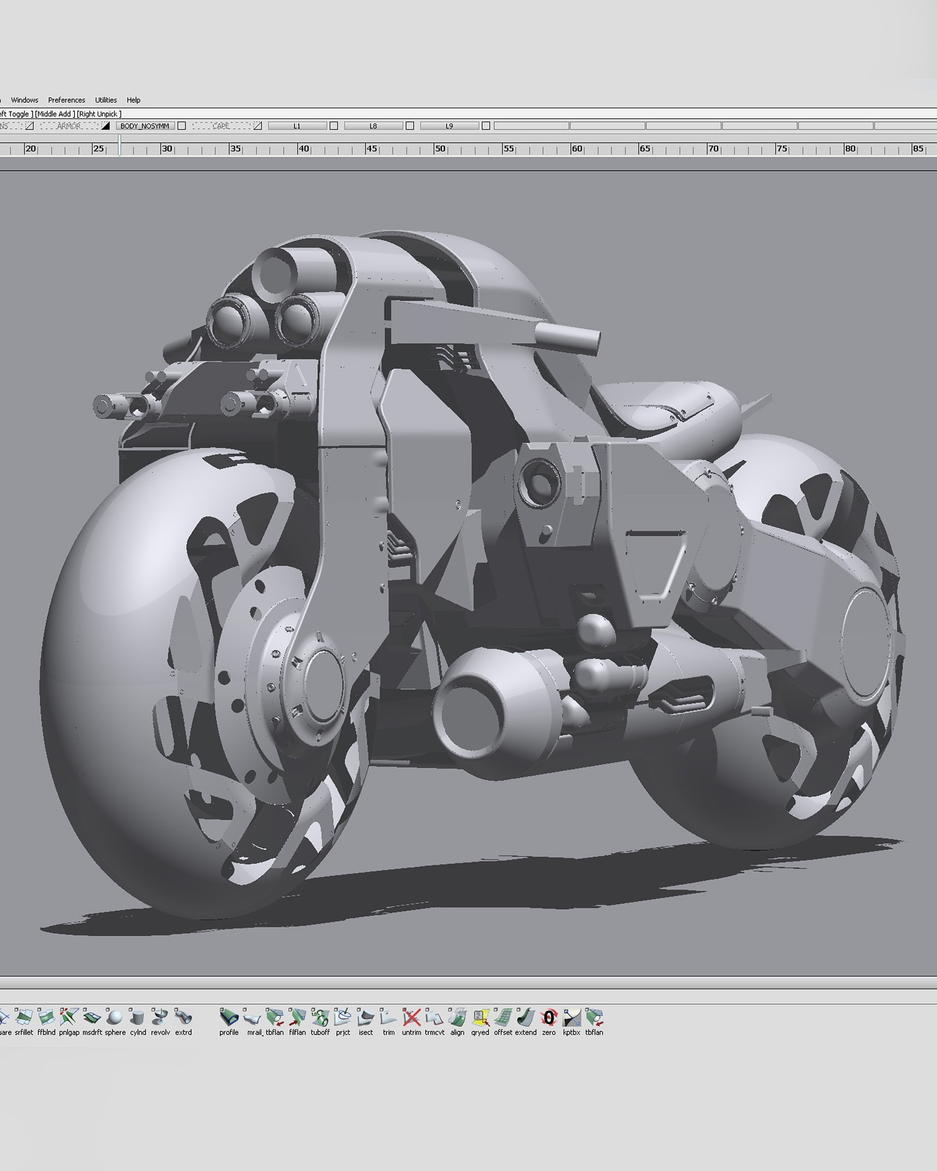Pick the revolv surface tool
The width and height of the screenshot is (937, 1171).
160,1018
